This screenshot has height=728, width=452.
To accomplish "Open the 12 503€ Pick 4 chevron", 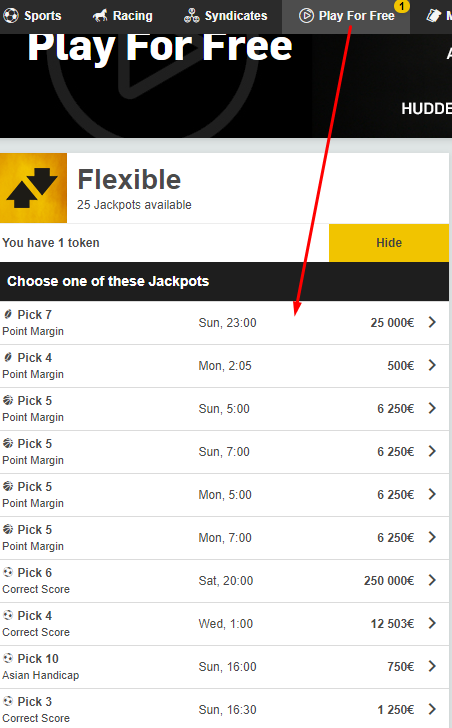I will (x=432, y=623).
